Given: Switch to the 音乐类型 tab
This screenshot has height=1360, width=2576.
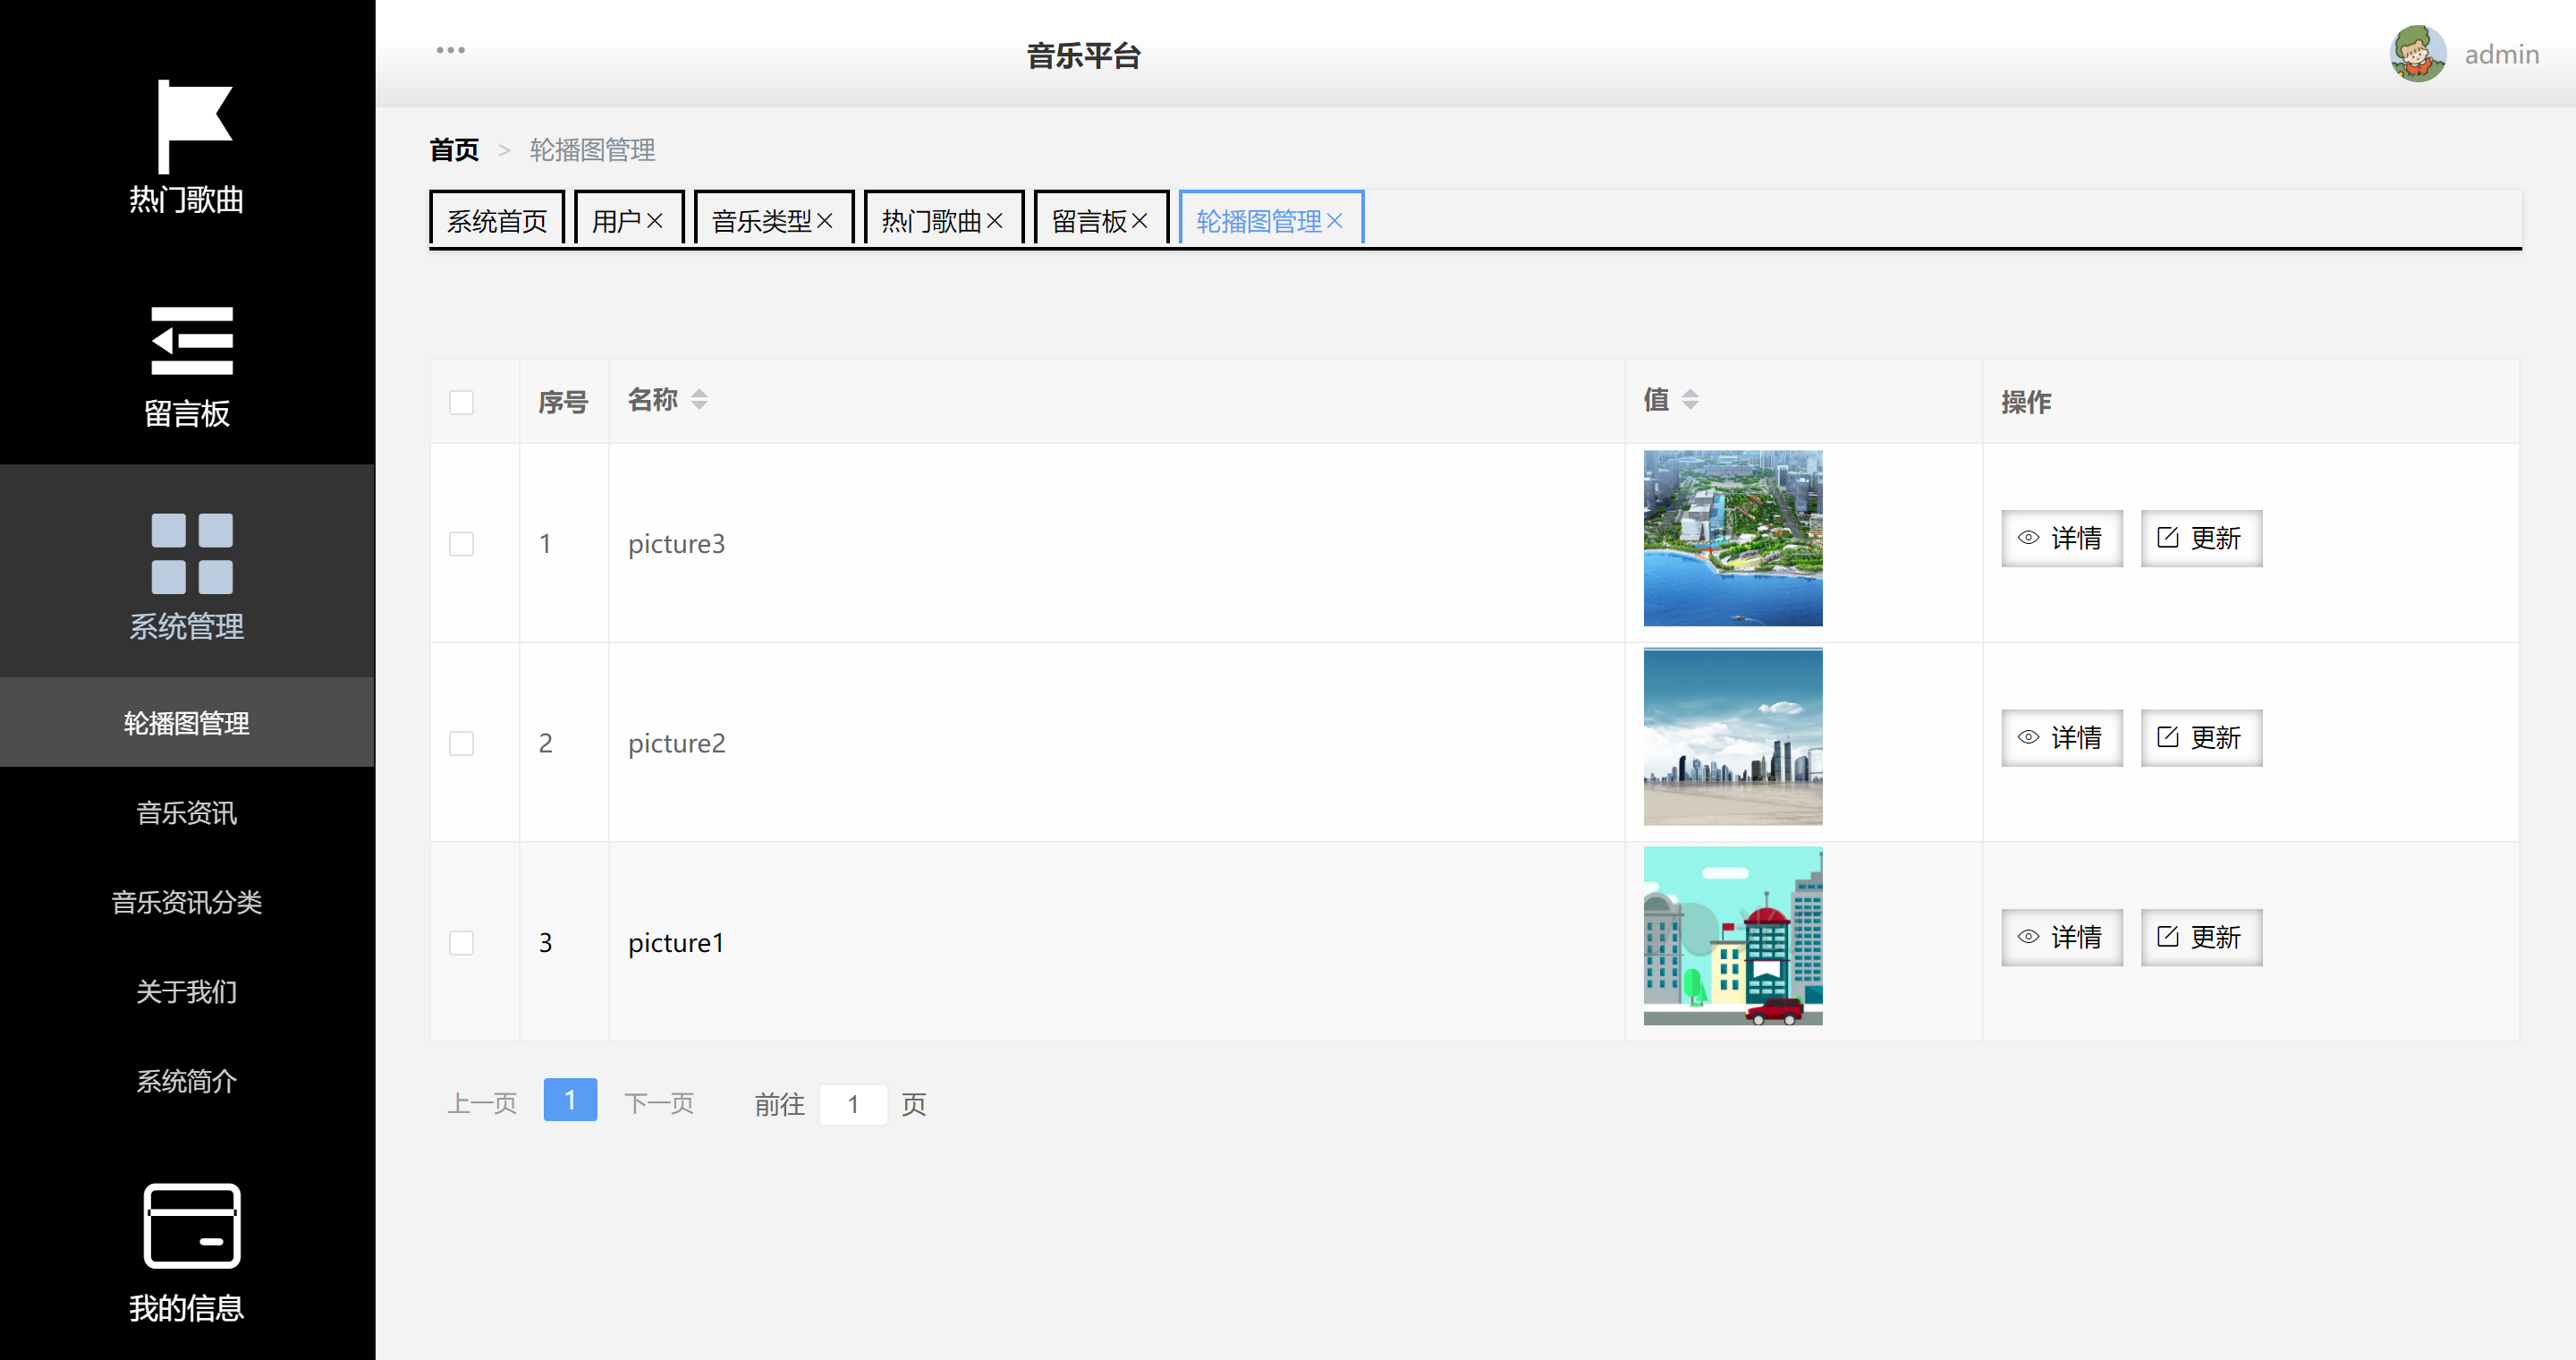Looking at the screenshot, I should (761, 221).
